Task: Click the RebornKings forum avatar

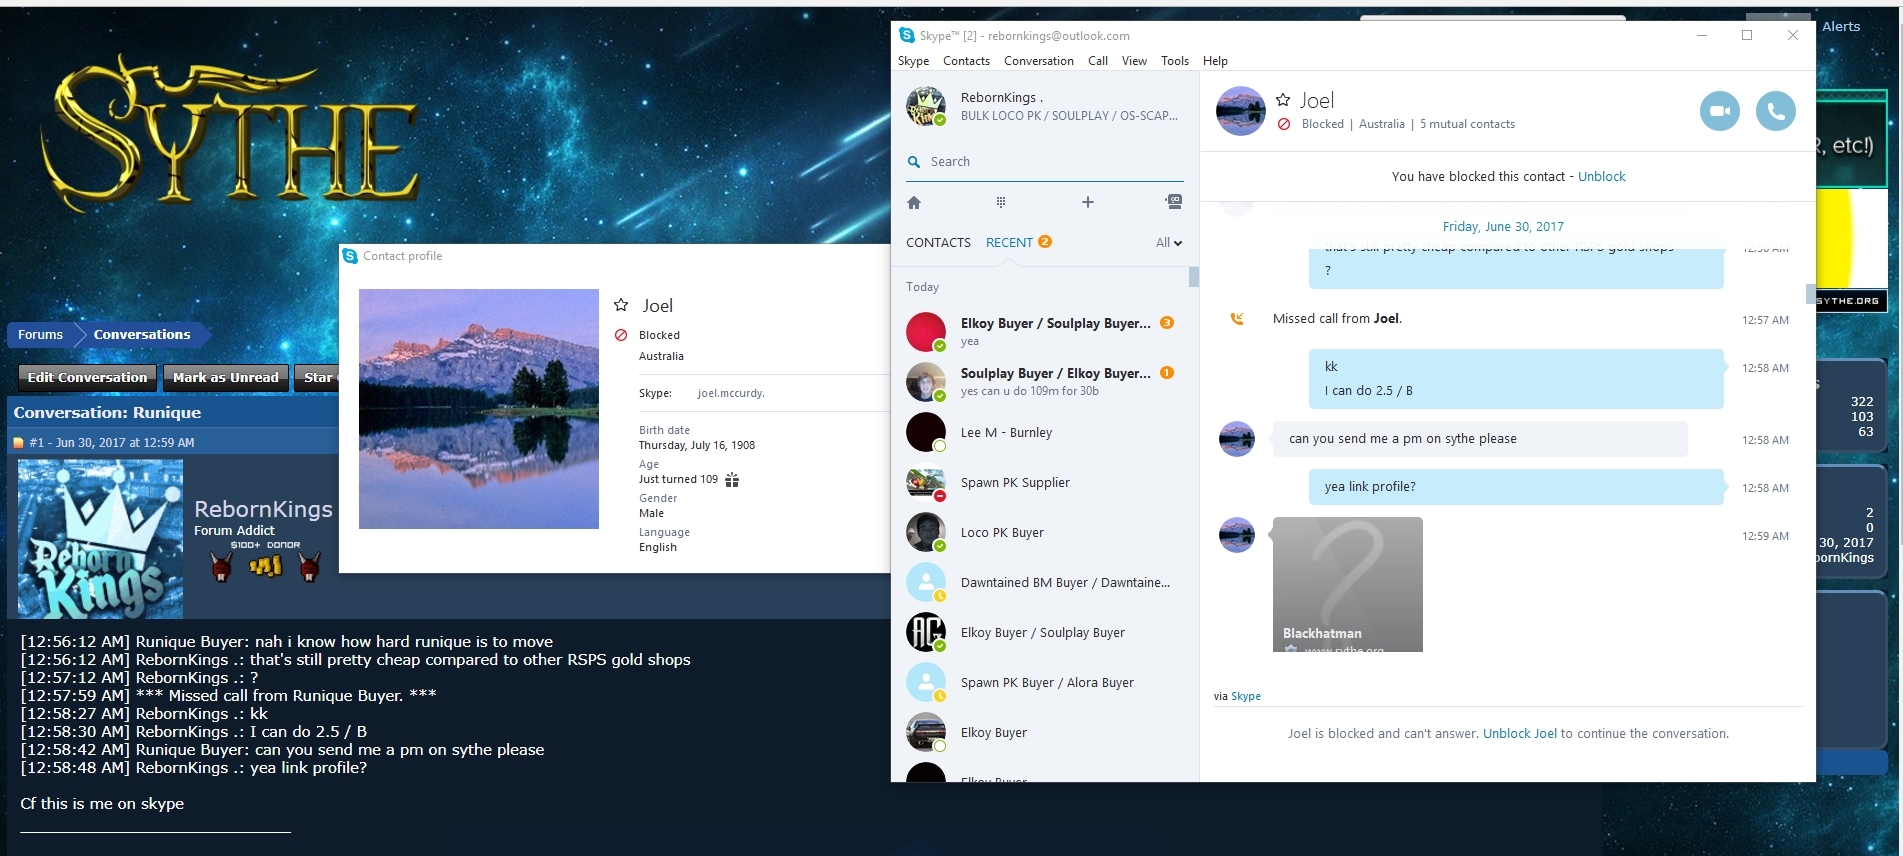Action: coord(100,538)
